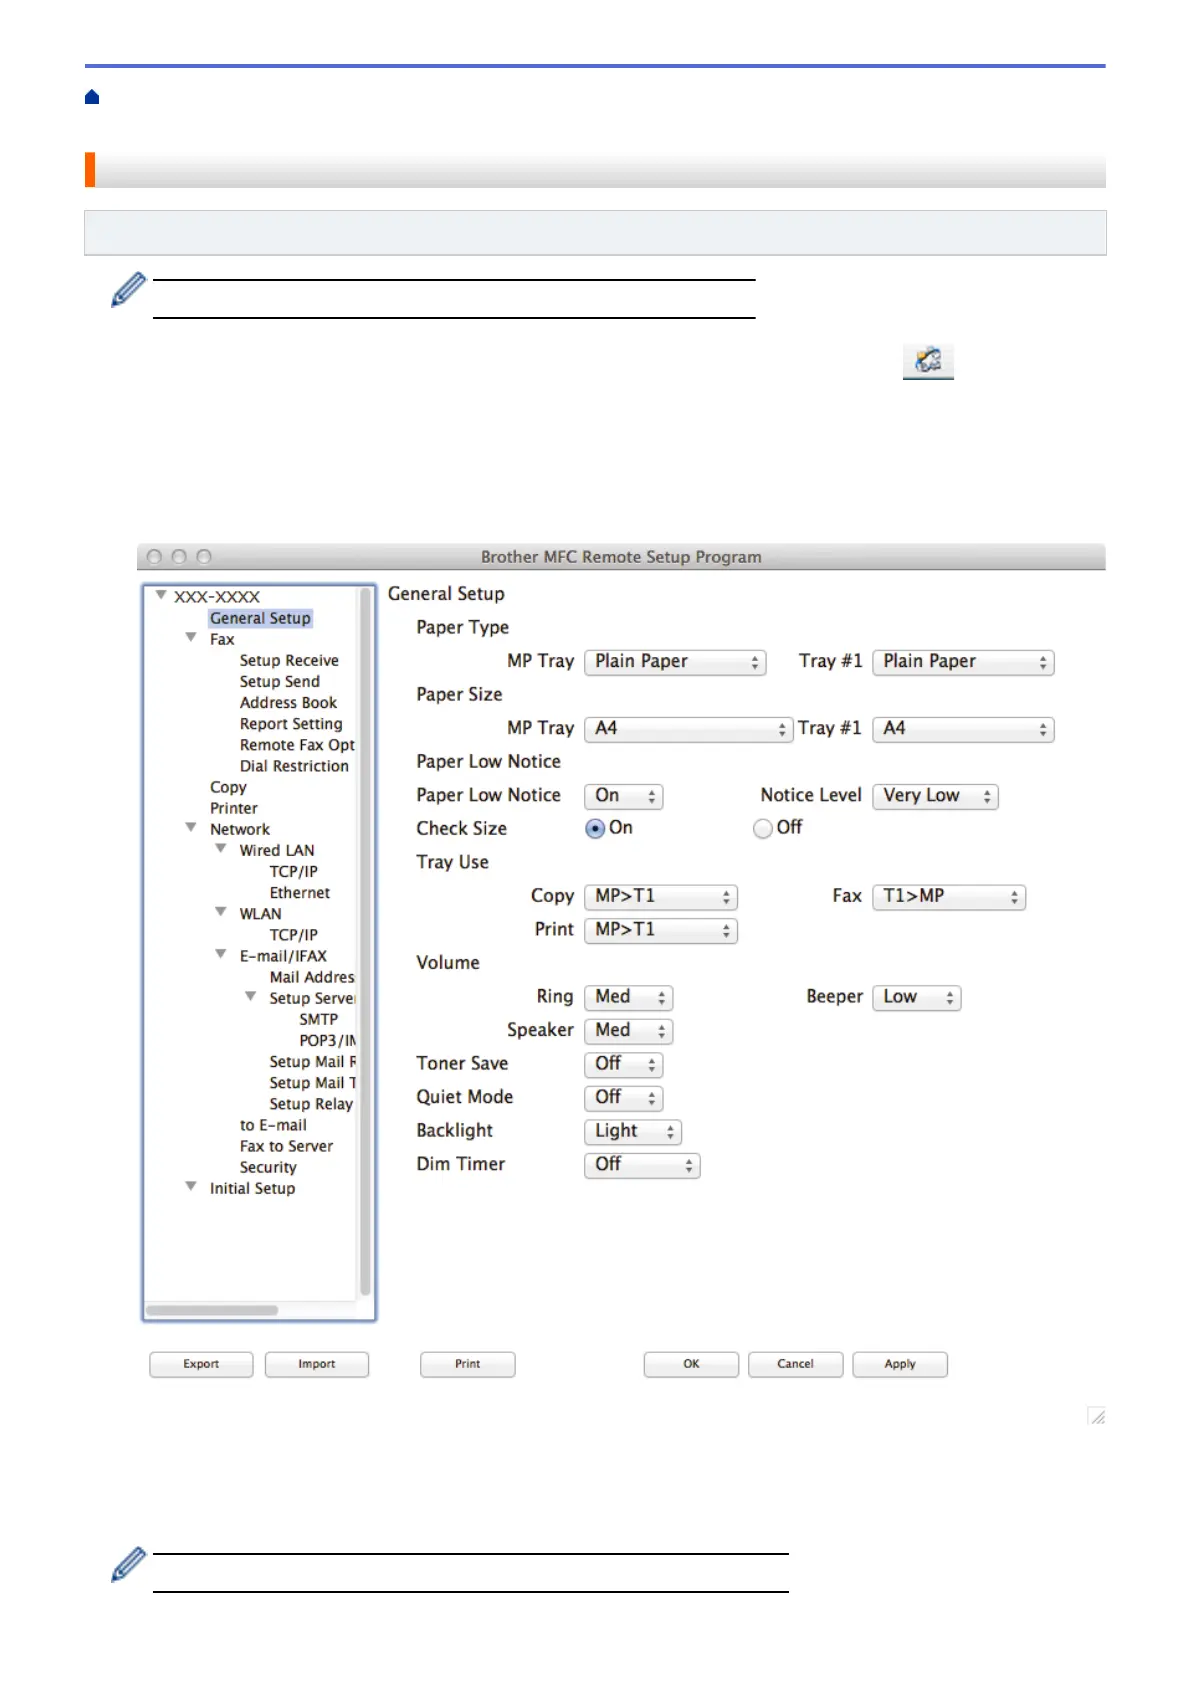The image size is (1191, 1684).
Task: Click the tree vertical scrollbar
Action: (x=365, y=943)
